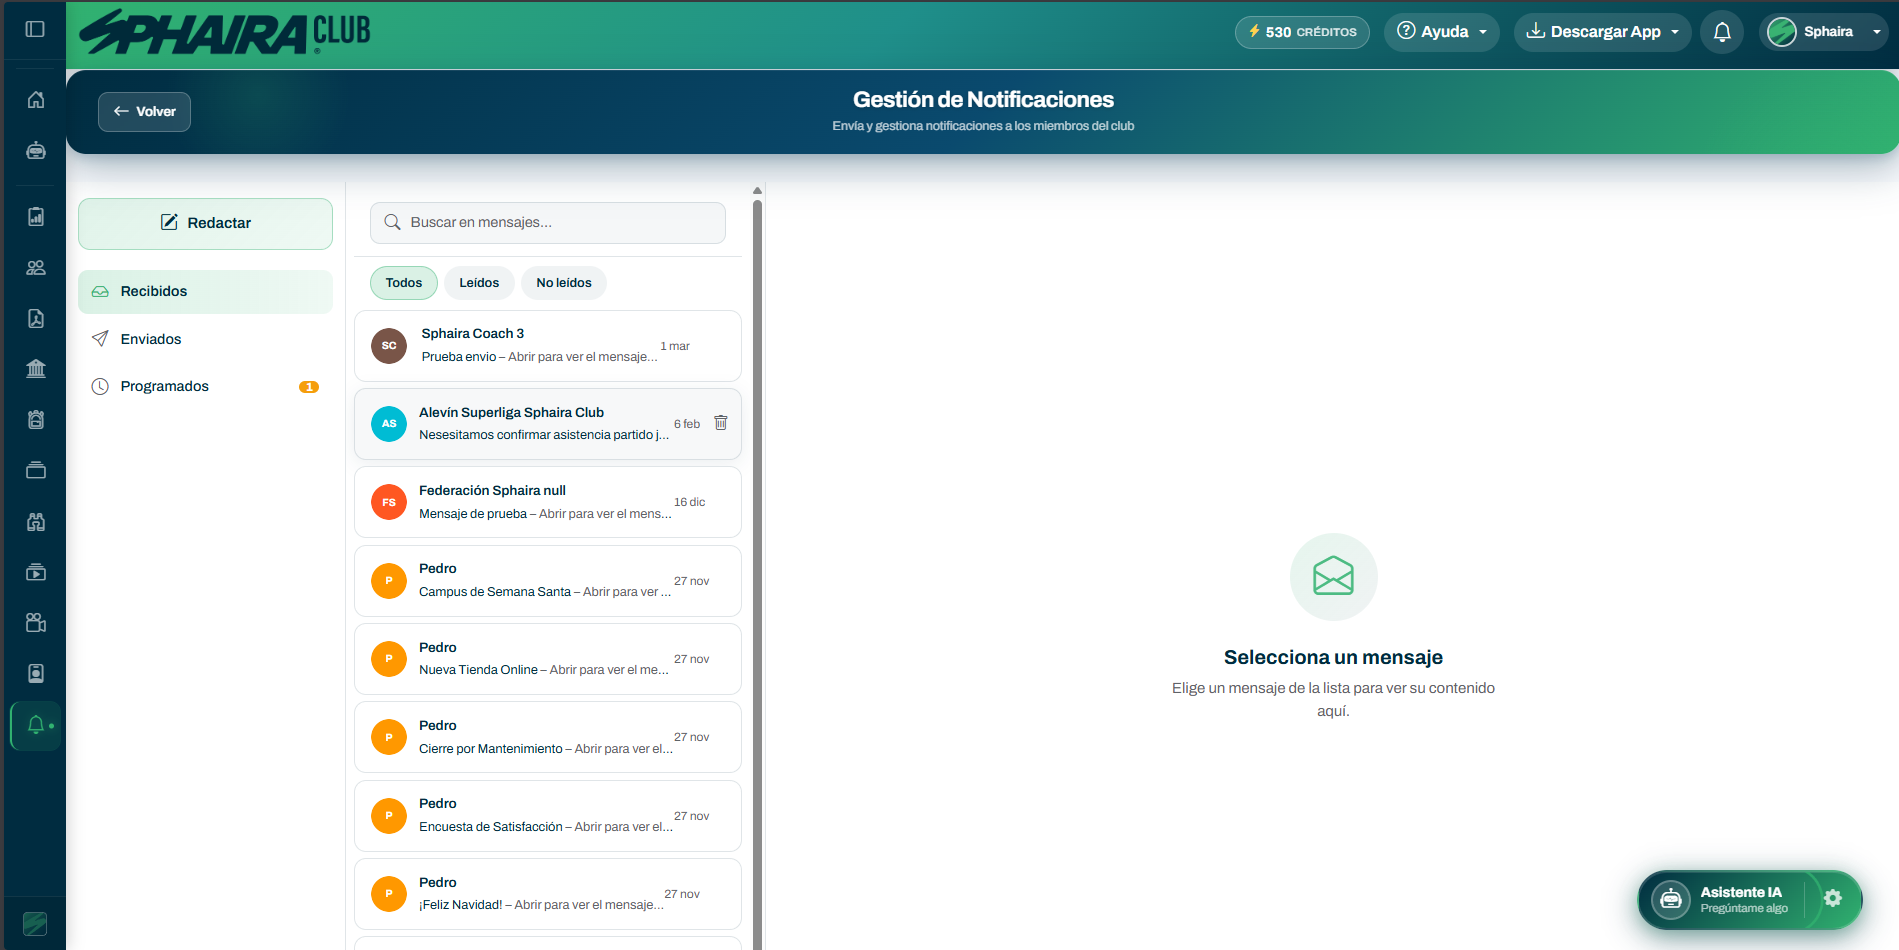Expand the Sphaira profile menu
The height and width of the screenshot is (950, 1899).
(x=1824, y=32)
